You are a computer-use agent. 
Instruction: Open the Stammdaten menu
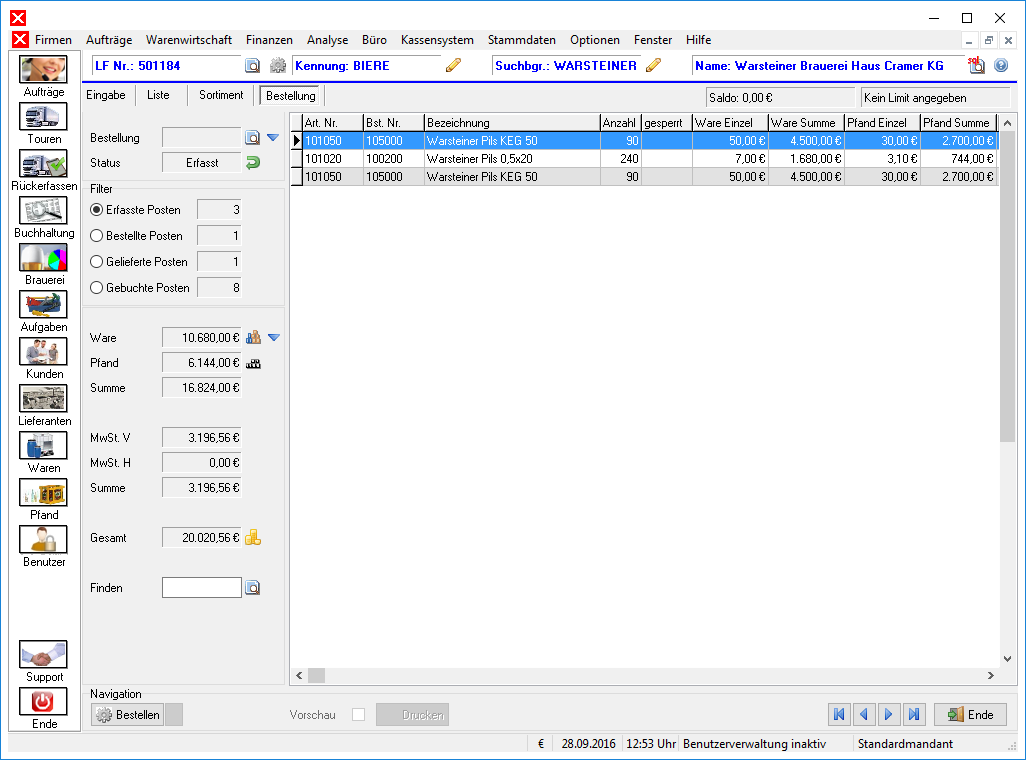522,40
